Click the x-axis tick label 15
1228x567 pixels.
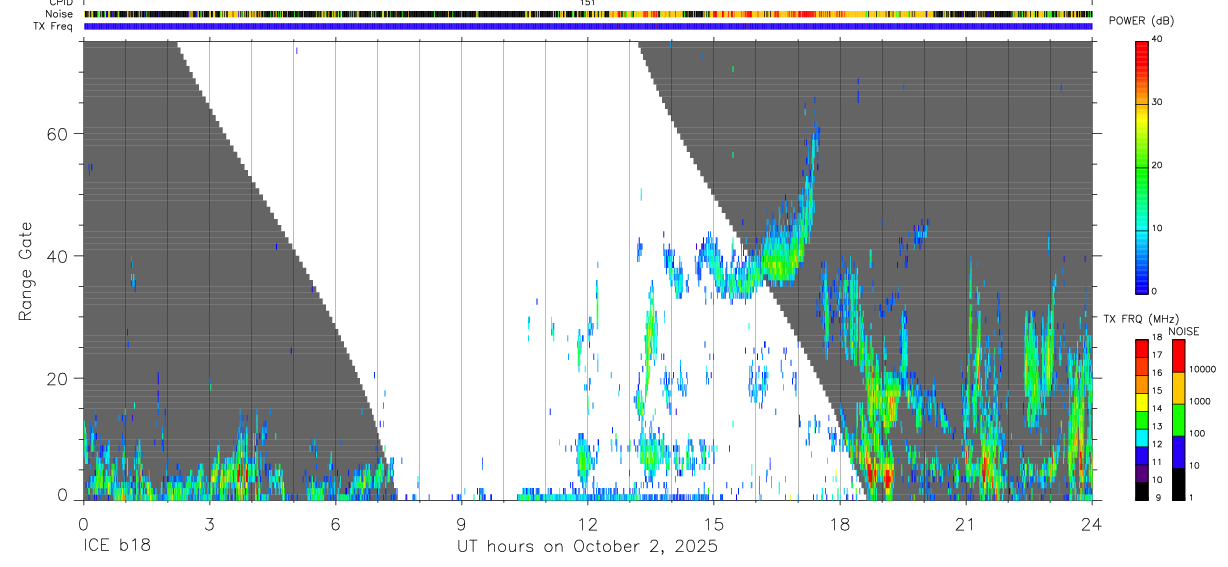(x=714, y=524)
